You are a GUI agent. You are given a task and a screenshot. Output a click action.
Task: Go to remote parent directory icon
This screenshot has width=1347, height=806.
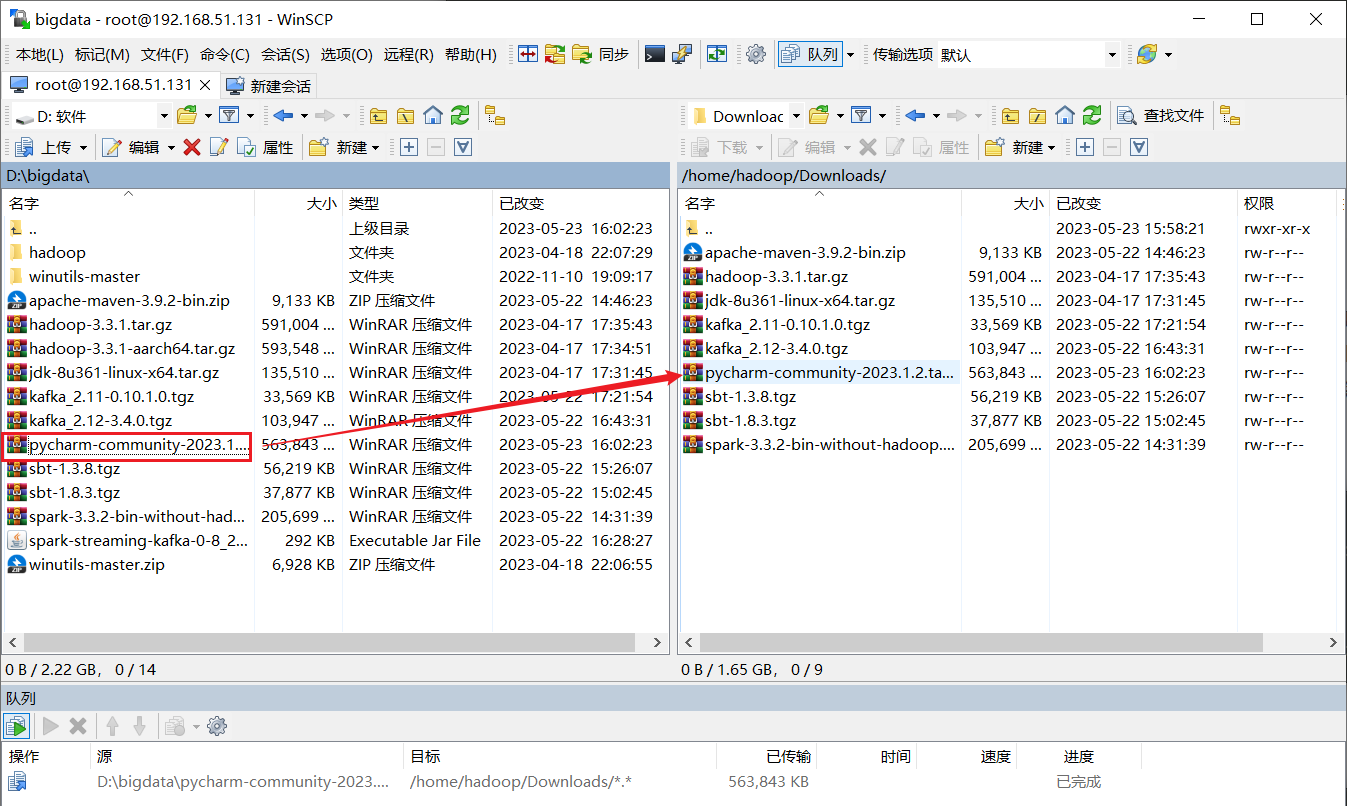point(1010,116)
